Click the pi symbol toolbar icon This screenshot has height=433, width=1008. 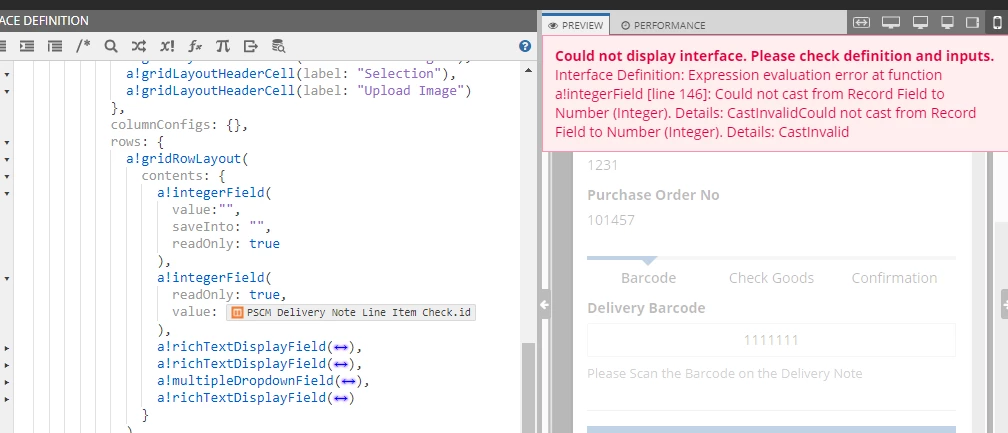pos(222,46)
